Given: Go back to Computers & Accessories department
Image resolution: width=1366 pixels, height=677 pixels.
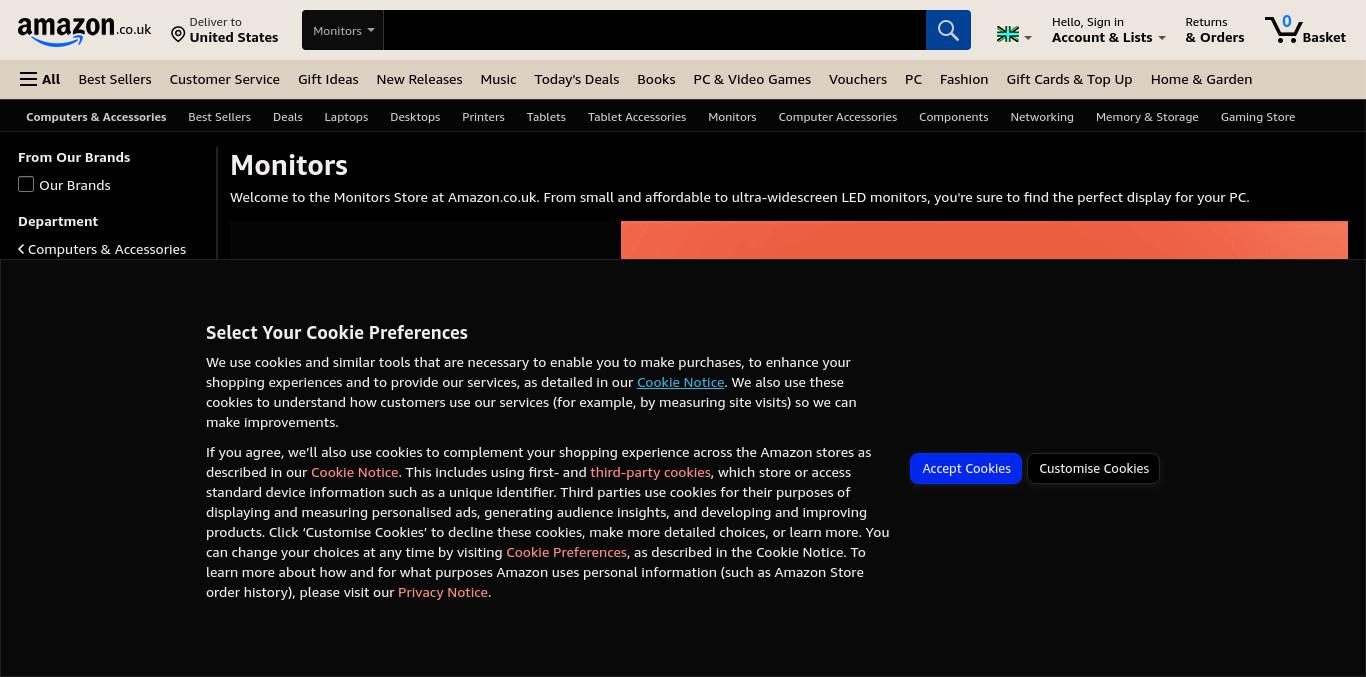Looking at the screenshot, I should [102, 249].
